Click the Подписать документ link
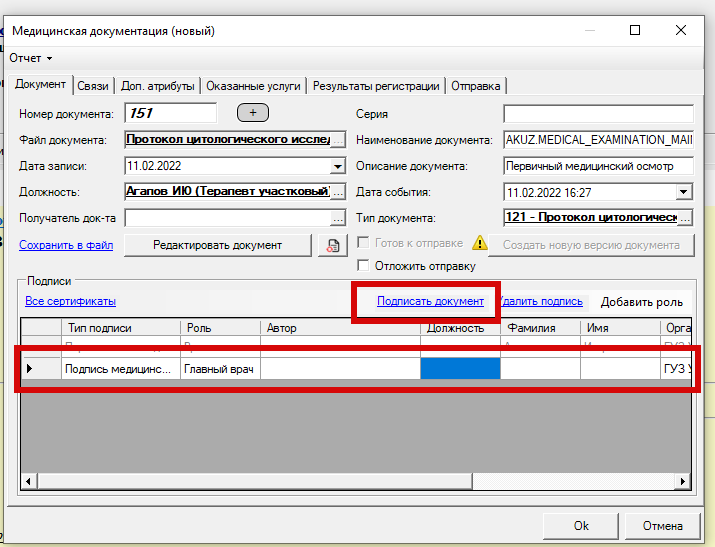Image resolution: width=715 pixels, height=547 pixels. [430, 301]
